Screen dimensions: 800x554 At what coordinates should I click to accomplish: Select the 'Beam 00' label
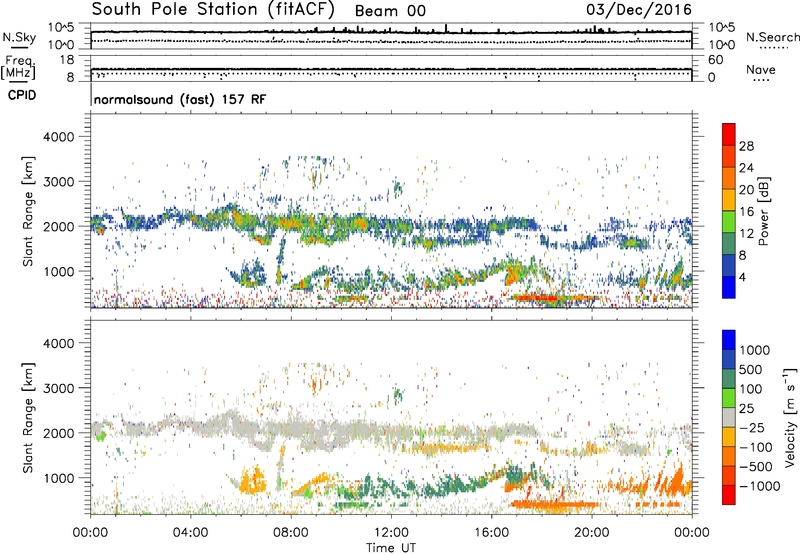390,11
